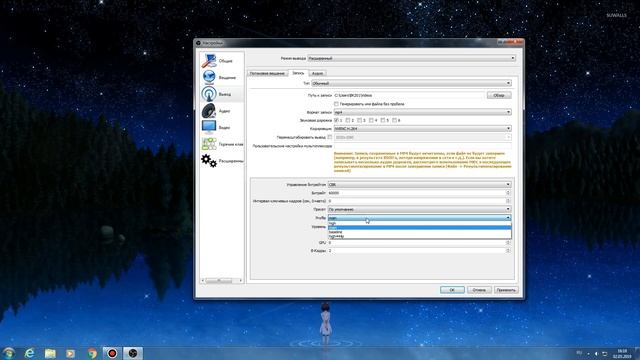Open the media player taskbar icon
Image resolution: width=640 pixels, height=360 pixels.
[71, 353]
